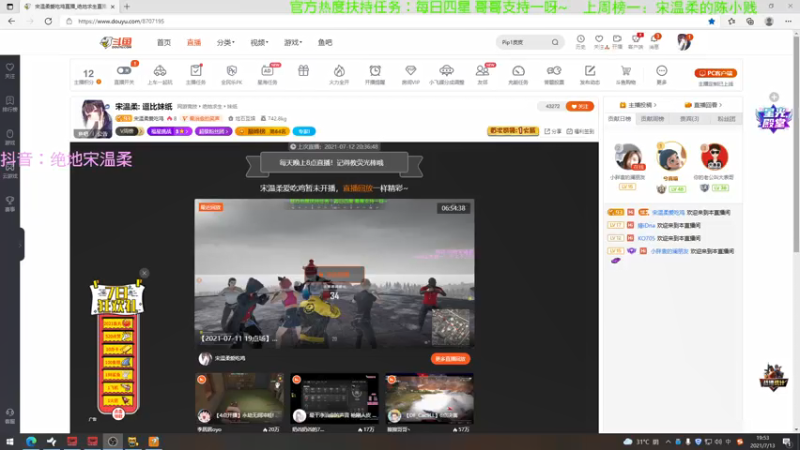Open the first recommended stream thumbnail
This screenshot has width=800, height=450.
[239, 398]
